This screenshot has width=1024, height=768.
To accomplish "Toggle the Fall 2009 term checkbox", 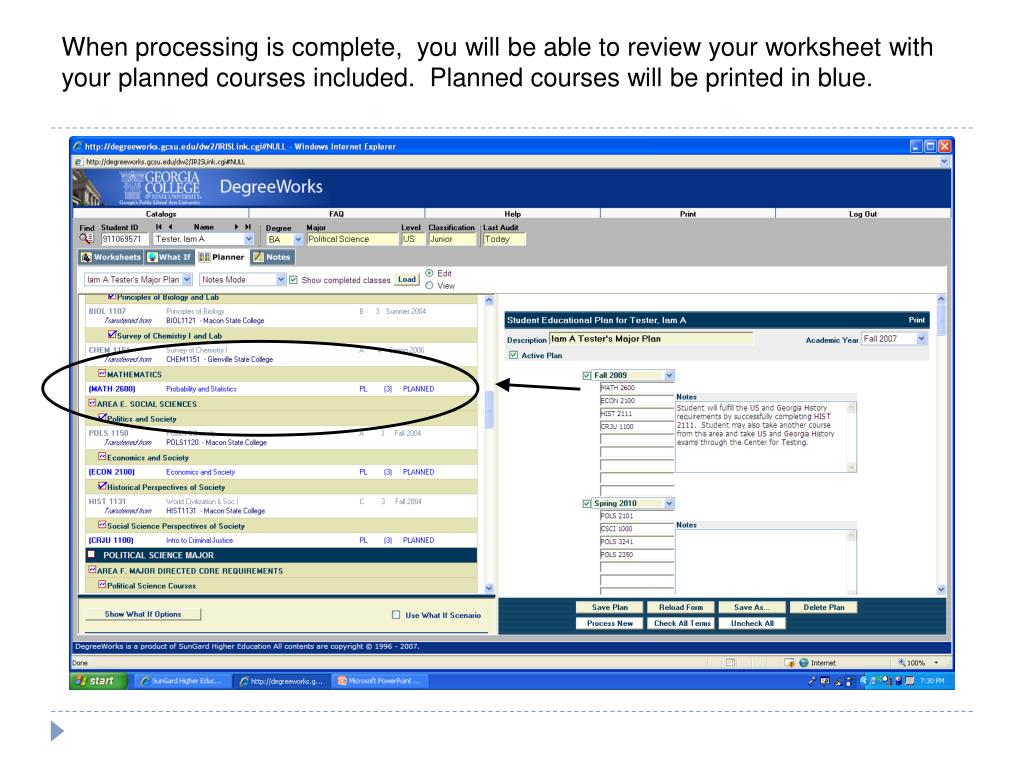I will pos(586,376).
